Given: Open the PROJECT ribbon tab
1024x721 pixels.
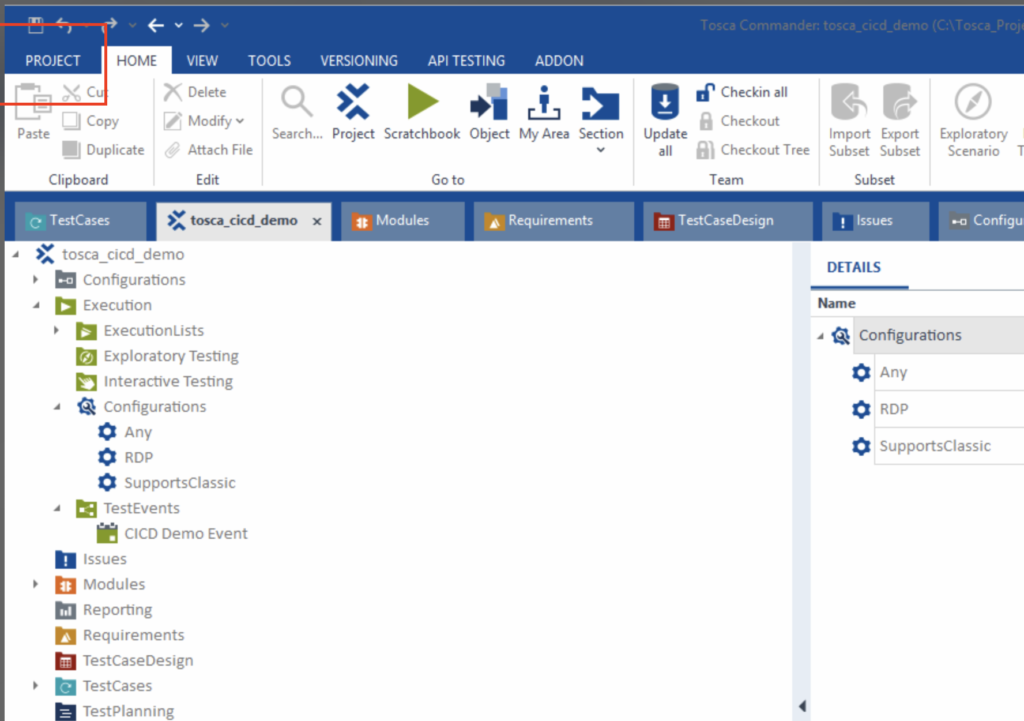Looking at the screenshot, I should 53,61.
